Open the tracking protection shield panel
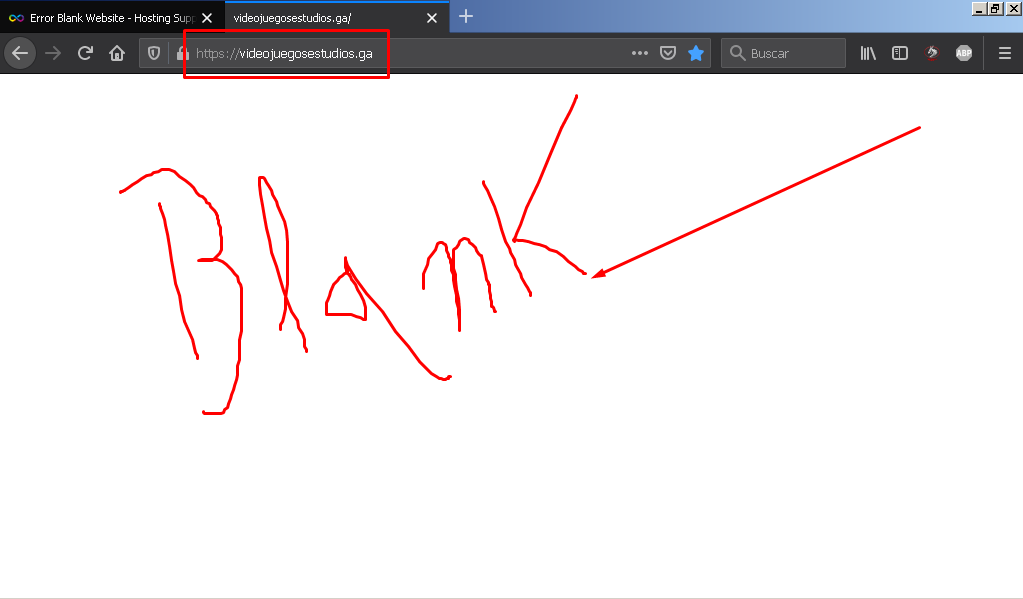 [x=154, y=53]
